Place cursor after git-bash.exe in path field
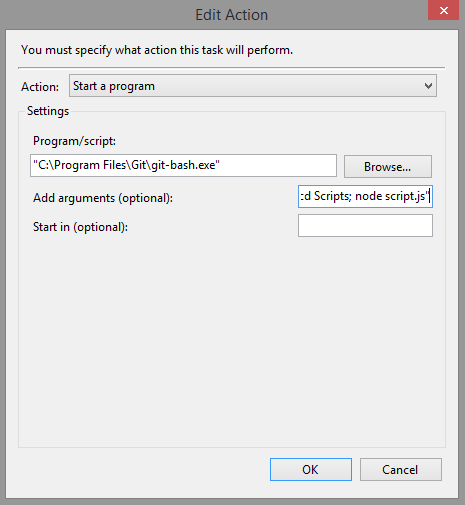Screen dimensions: 465x505 point(220,165)
